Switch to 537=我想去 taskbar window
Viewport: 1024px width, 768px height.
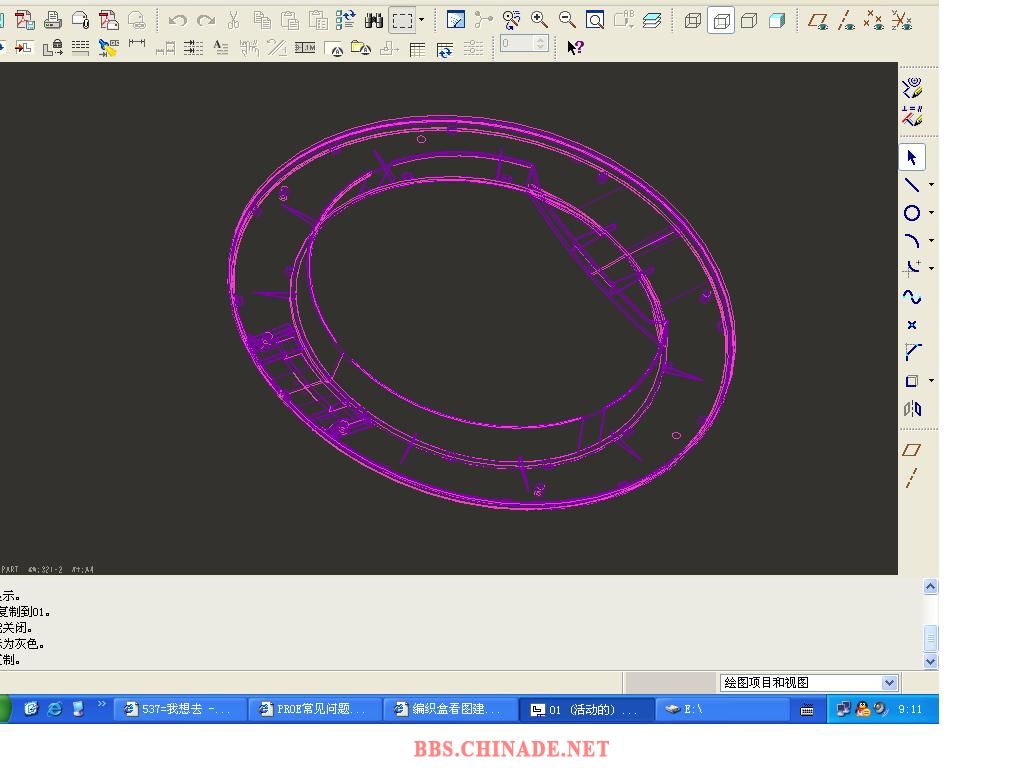[180, 709]
